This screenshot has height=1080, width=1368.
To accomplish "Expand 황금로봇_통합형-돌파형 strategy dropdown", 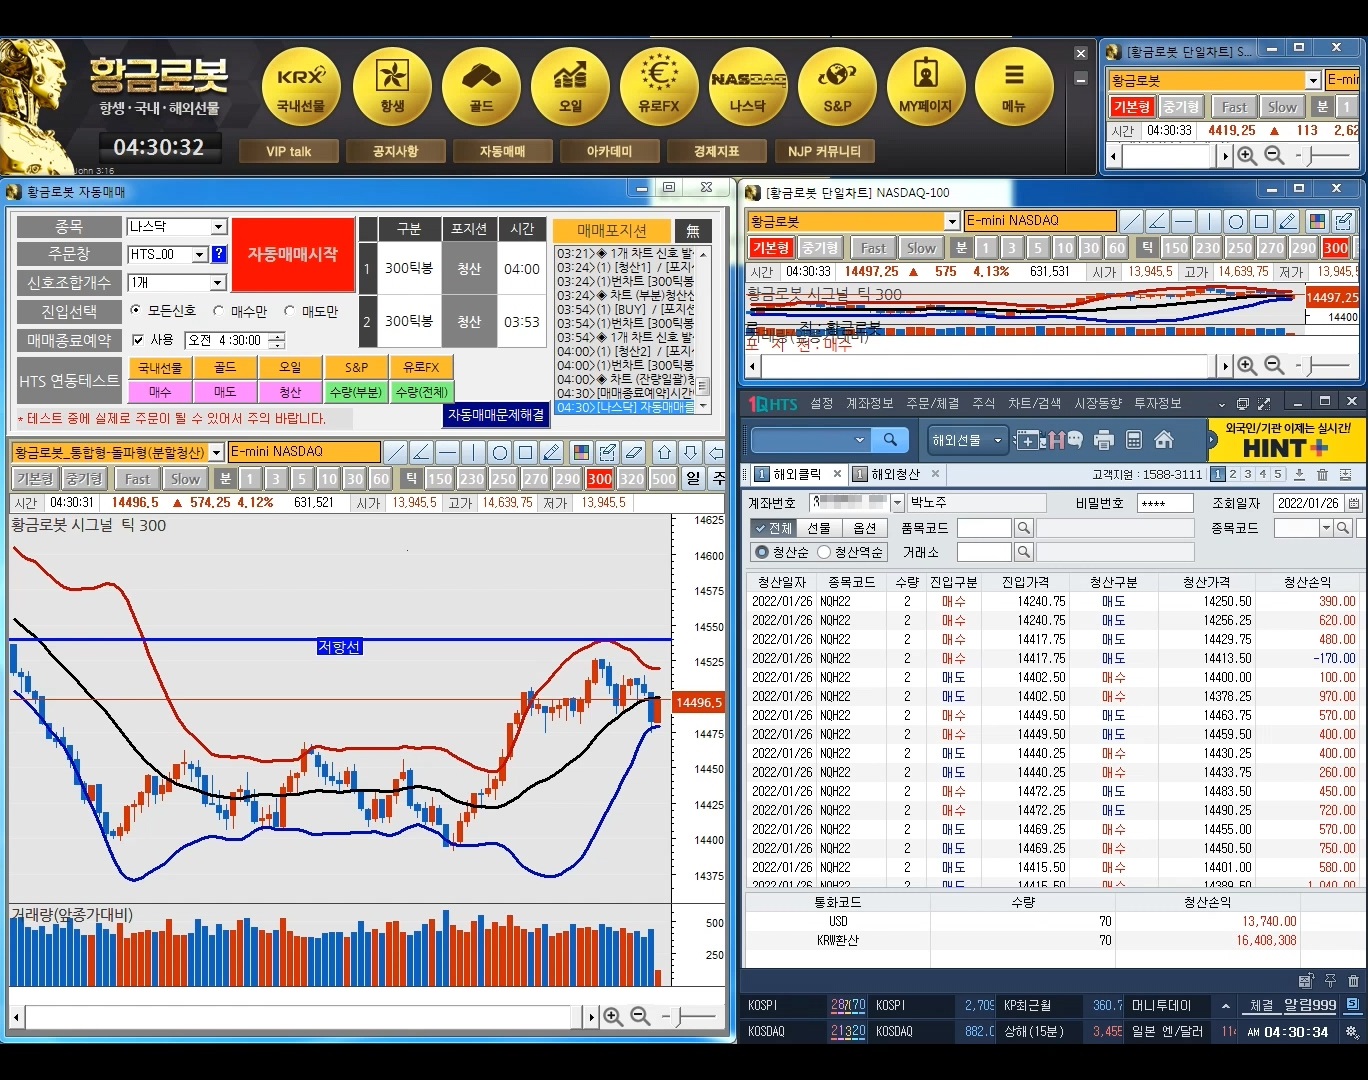I will [216, 453].
